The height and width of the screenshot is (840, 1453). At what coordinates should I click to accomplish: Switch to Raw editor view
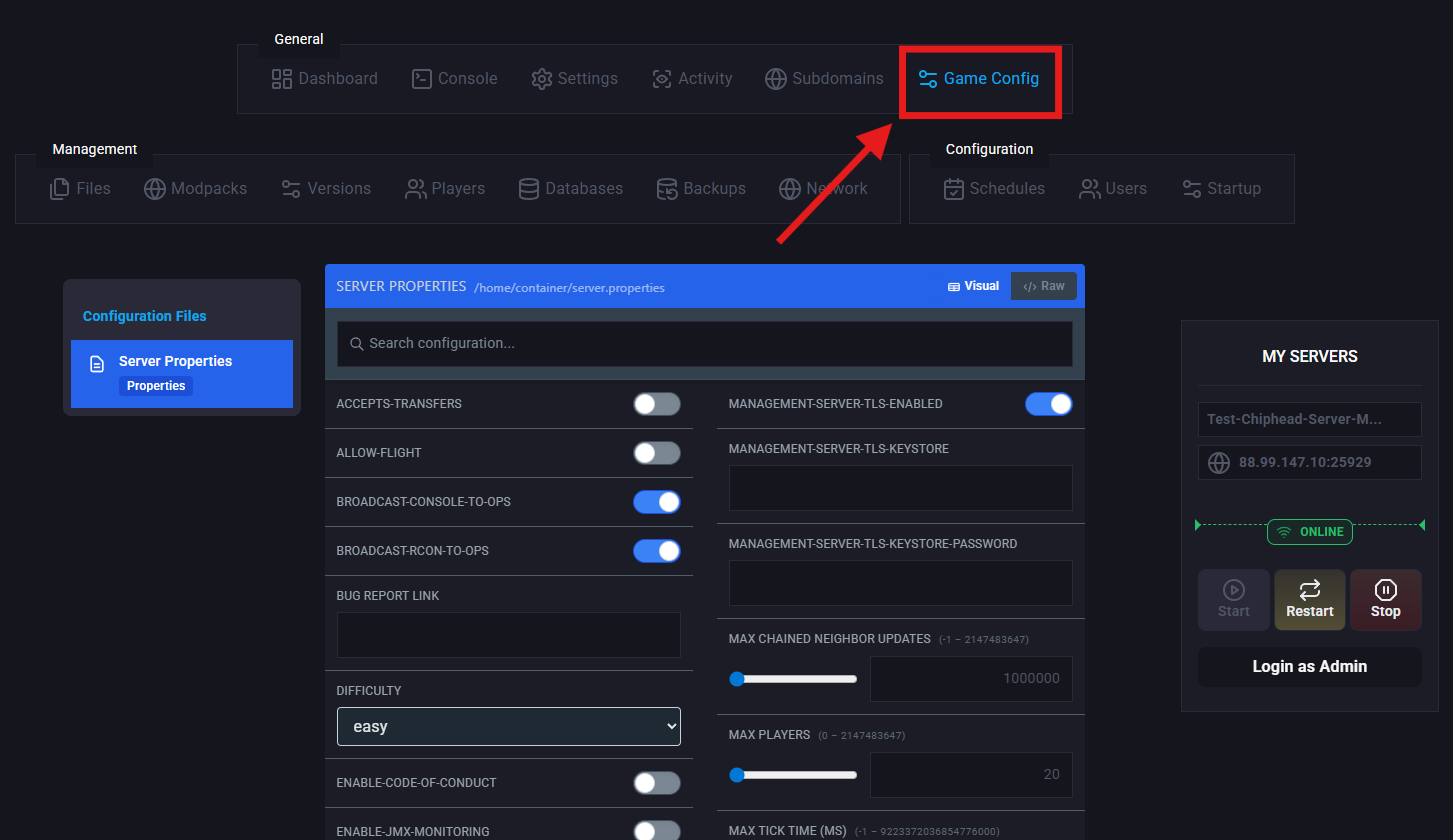click(x=1044, y=286)
